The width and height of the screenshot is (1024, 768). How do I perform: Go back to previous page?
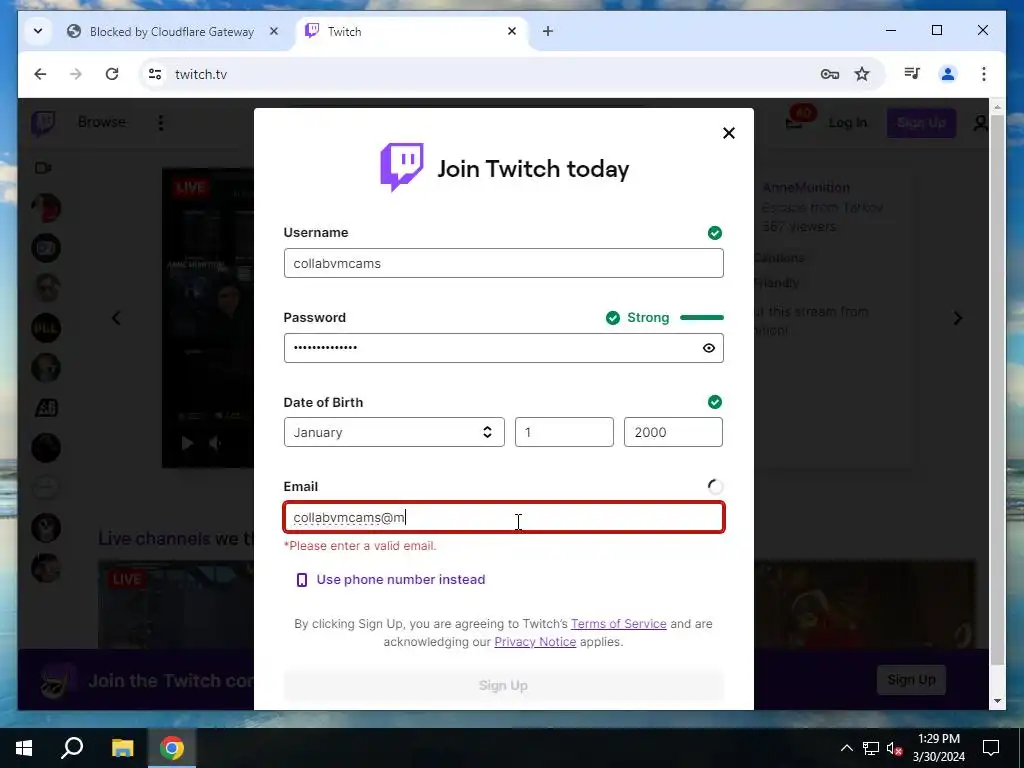click(40, 74)
